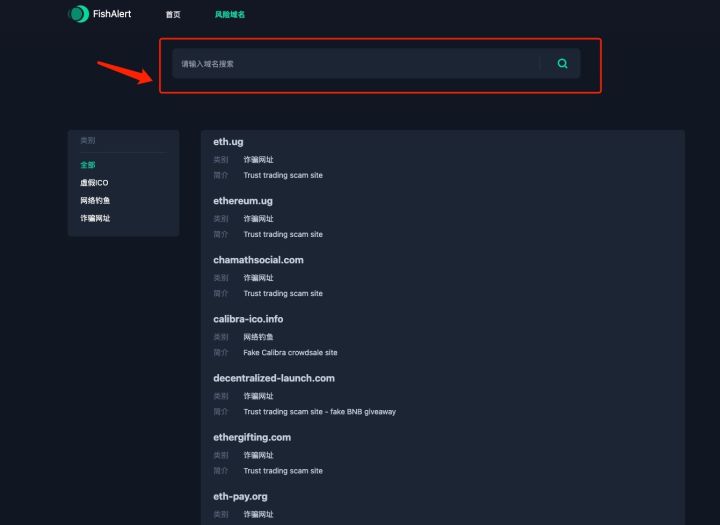Screen dimensions: 720x525
Task: Open the decentralized-launch.com entry
Action: 274,378
